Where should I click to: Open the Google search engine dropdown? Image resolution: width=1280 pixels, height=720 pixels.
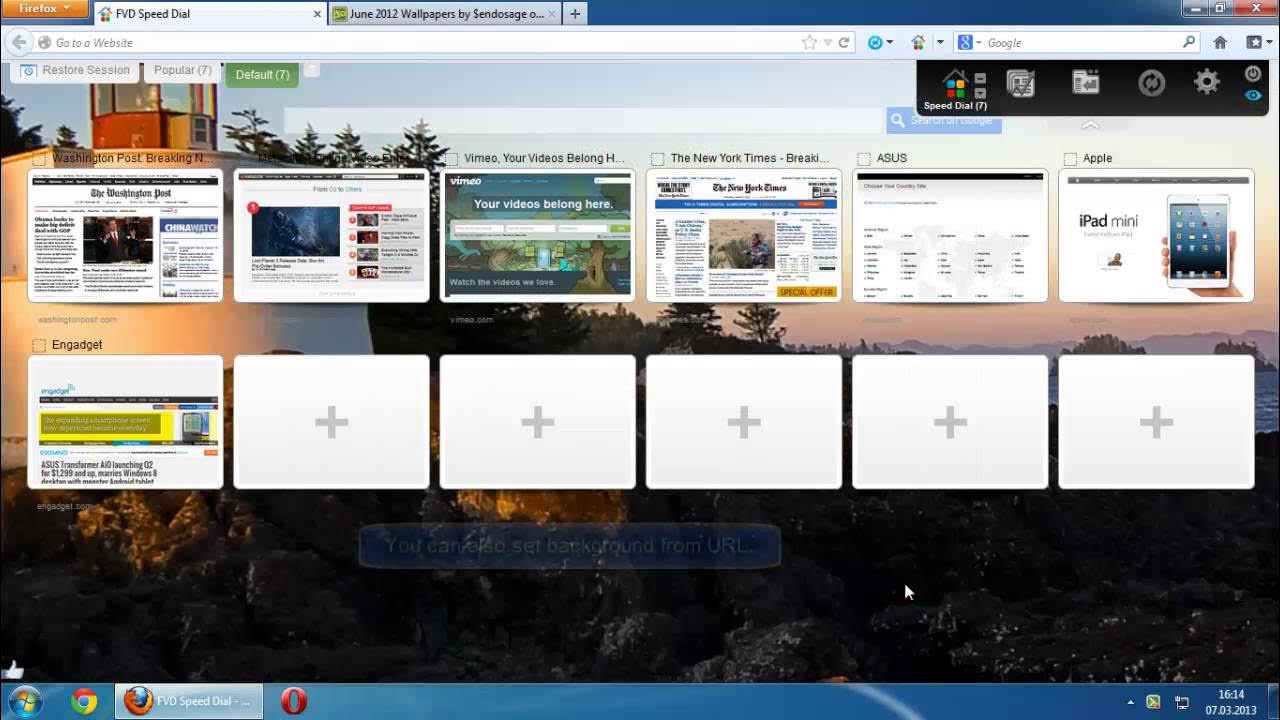970,42
